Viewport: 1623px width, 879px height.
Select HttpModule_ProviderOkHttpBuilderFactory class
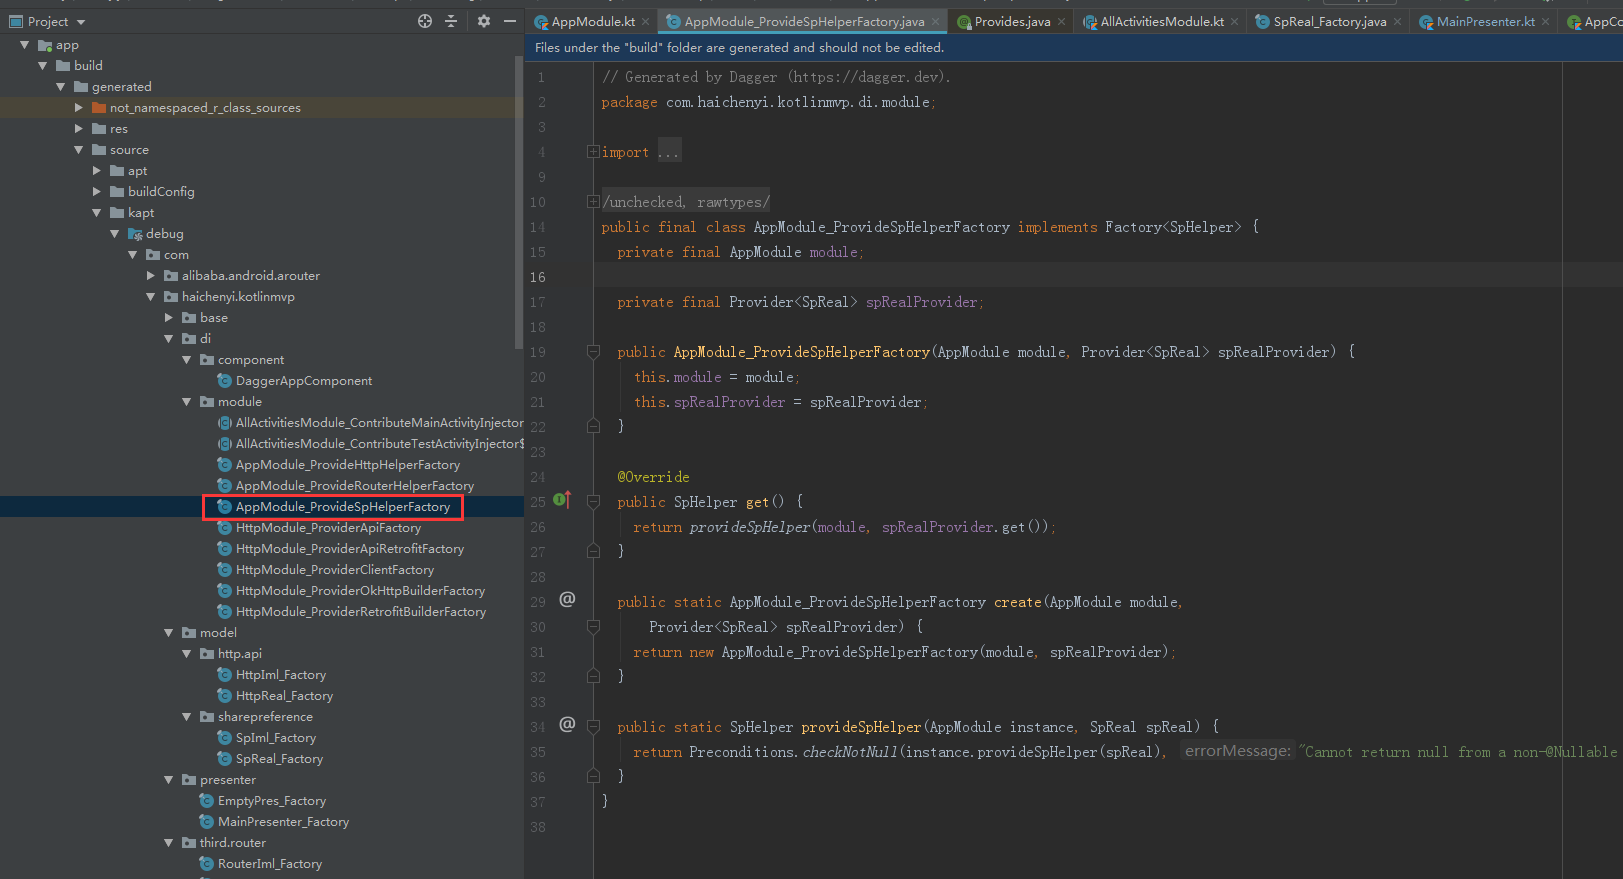[360, 591]
